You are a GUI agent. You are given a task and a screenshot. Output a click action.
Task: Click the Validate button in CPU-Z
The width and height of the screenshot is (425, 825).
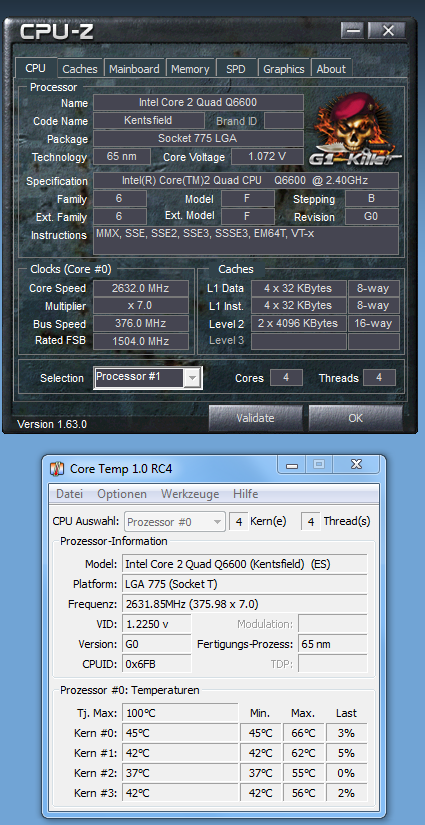[256, 418]
